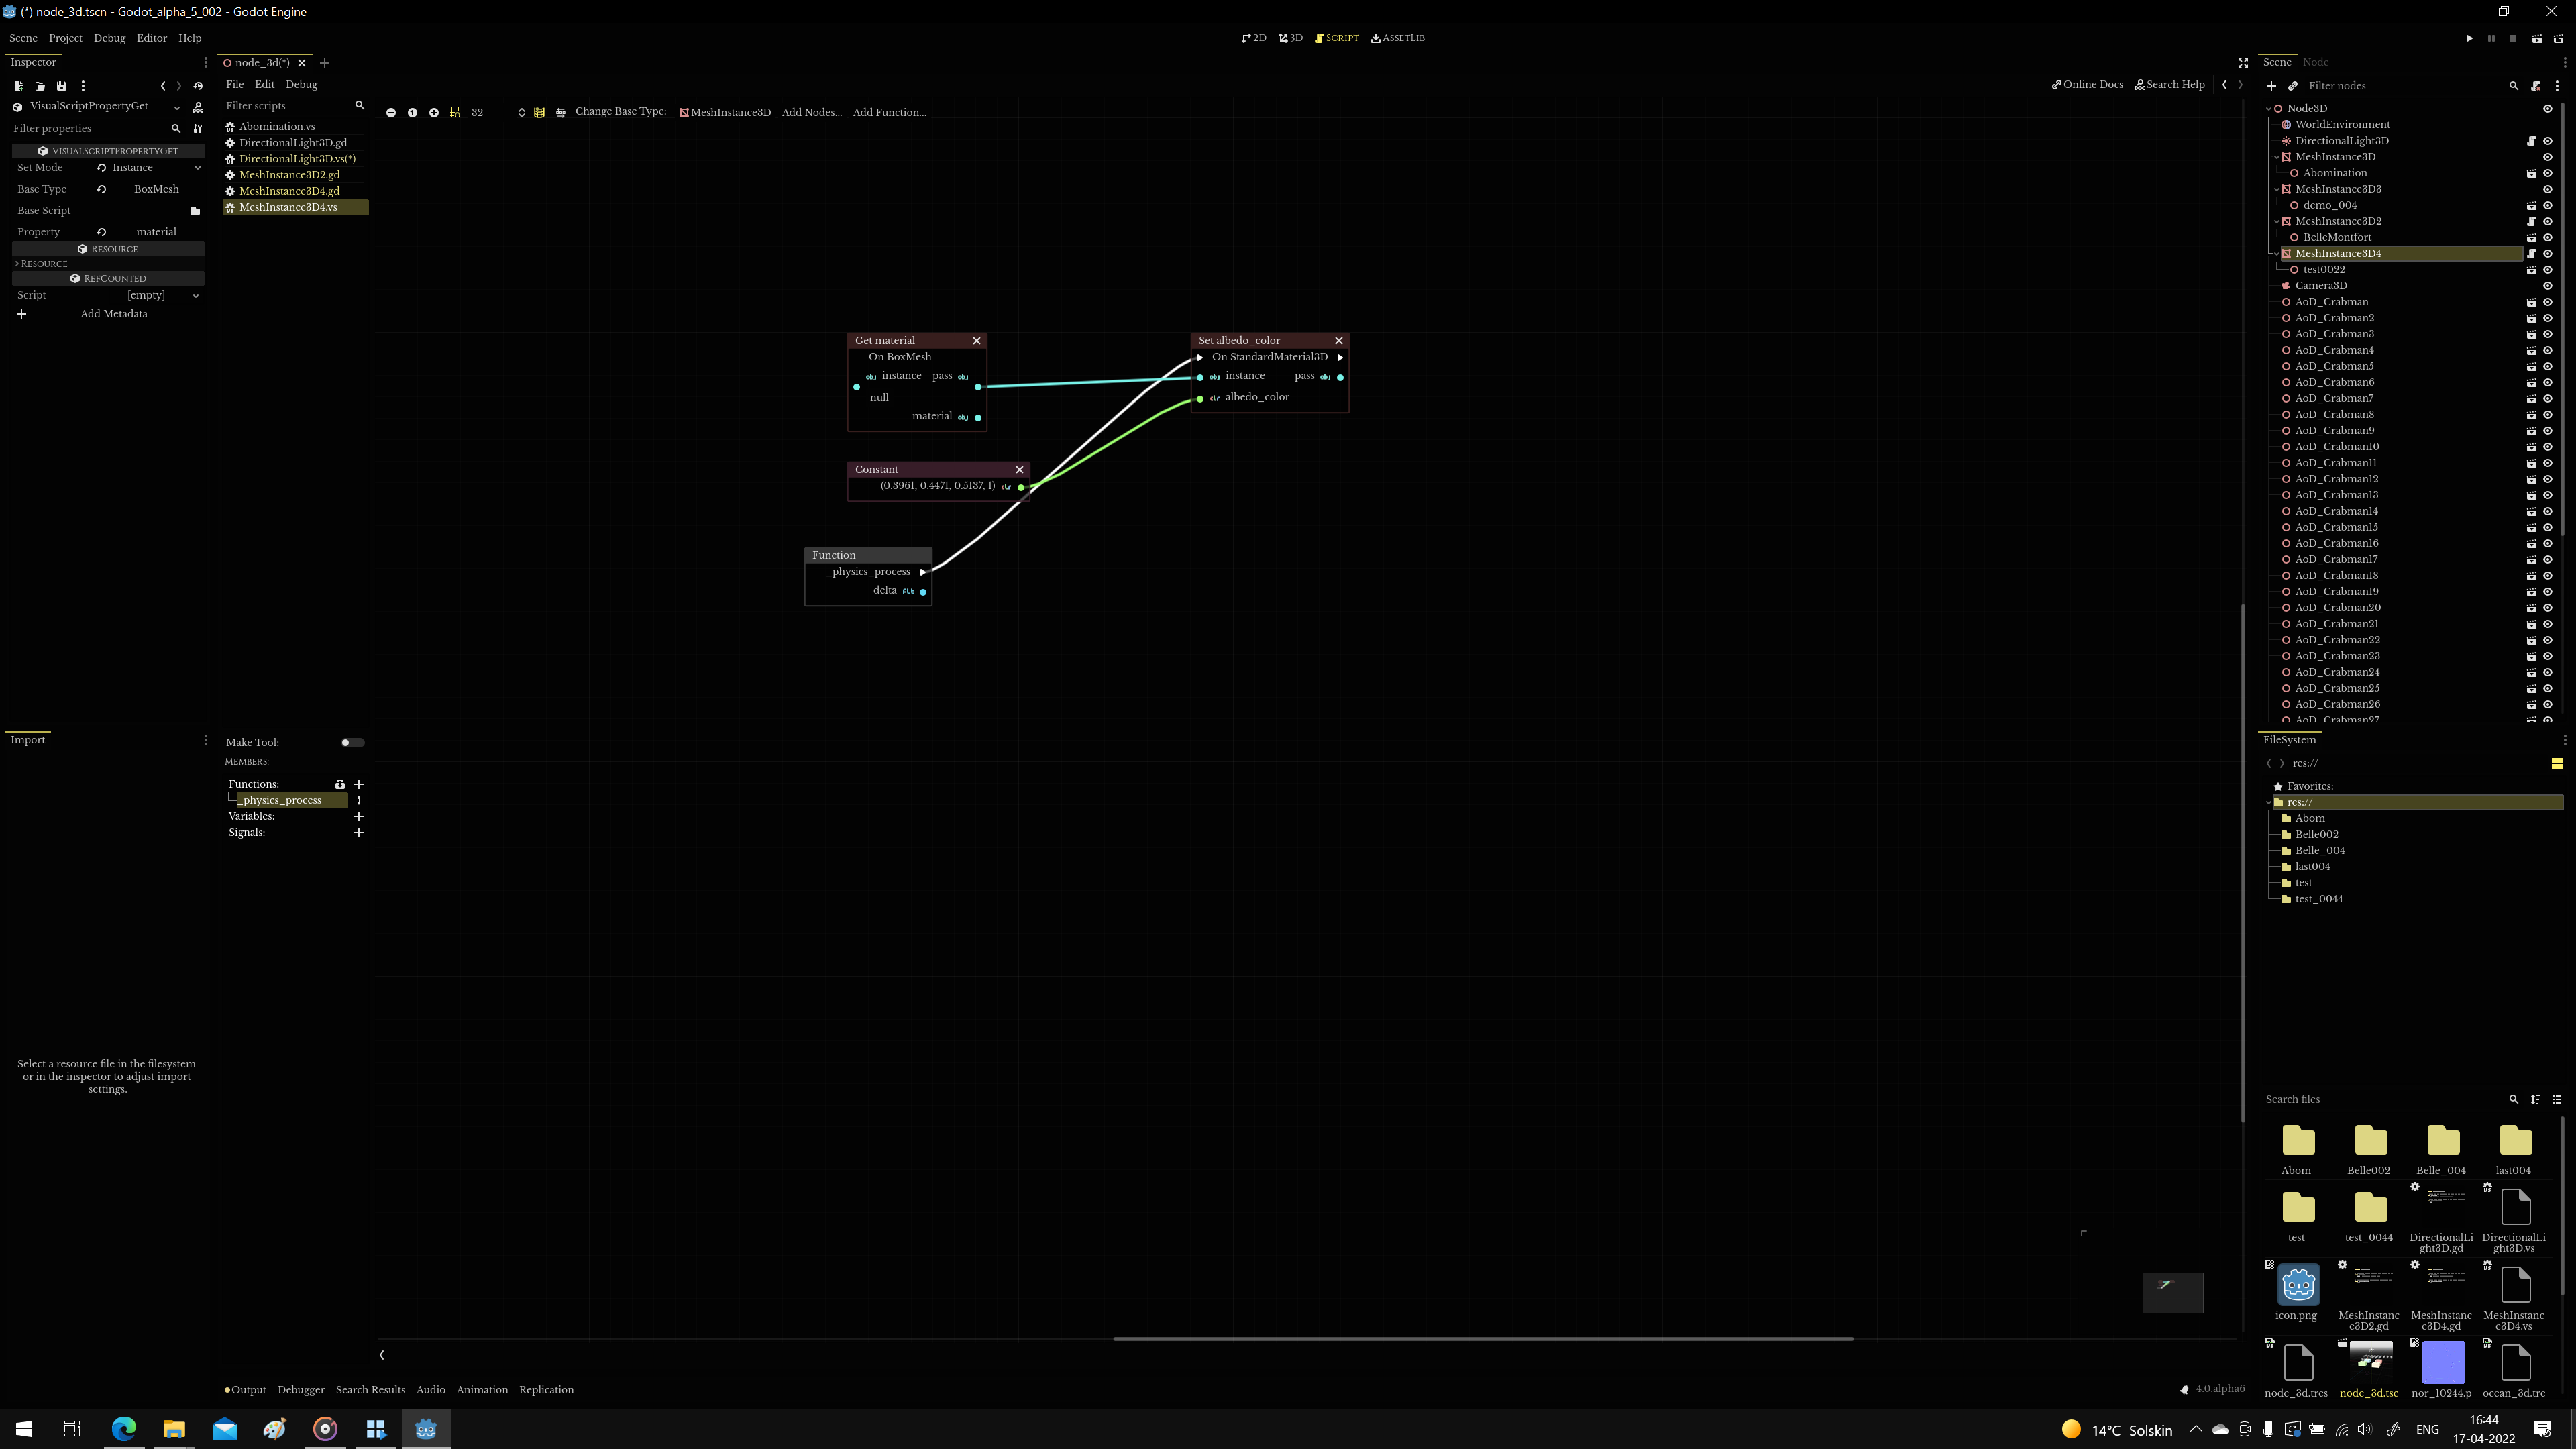The height and width of the screenshot is (1449, 2576).
Task: Click Add Function in script toolbar
Action: pos(890,112)
